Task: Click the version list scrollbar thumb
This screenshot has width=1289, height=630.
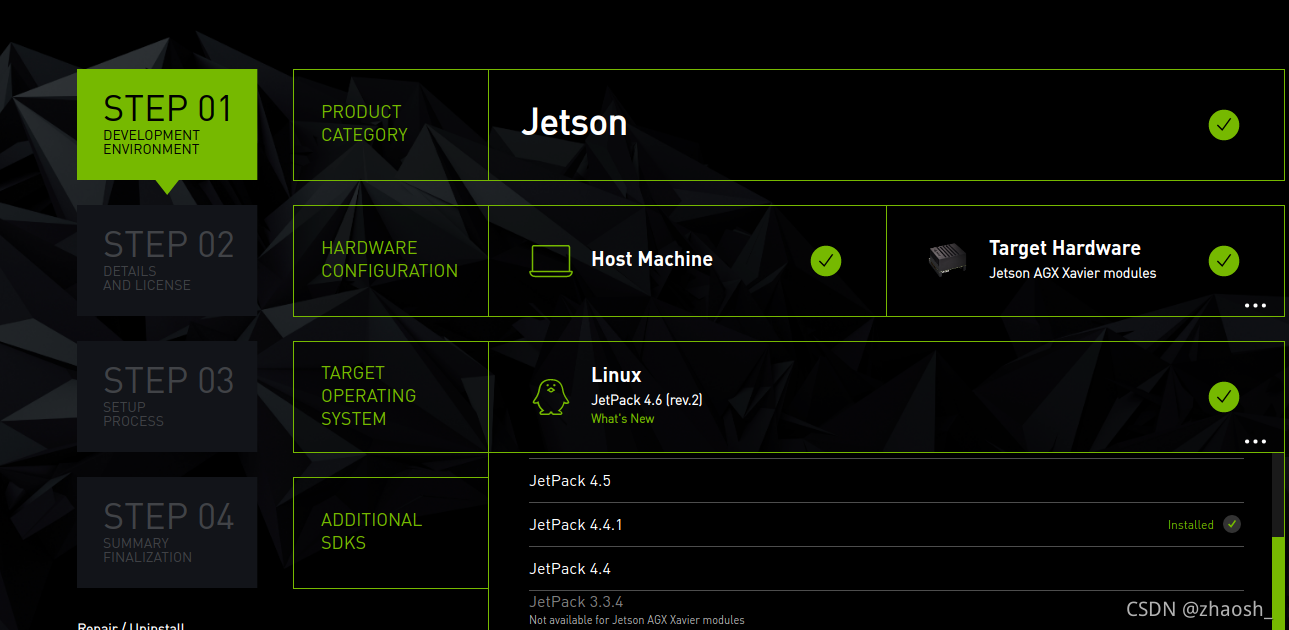Action: point(1278,583)
